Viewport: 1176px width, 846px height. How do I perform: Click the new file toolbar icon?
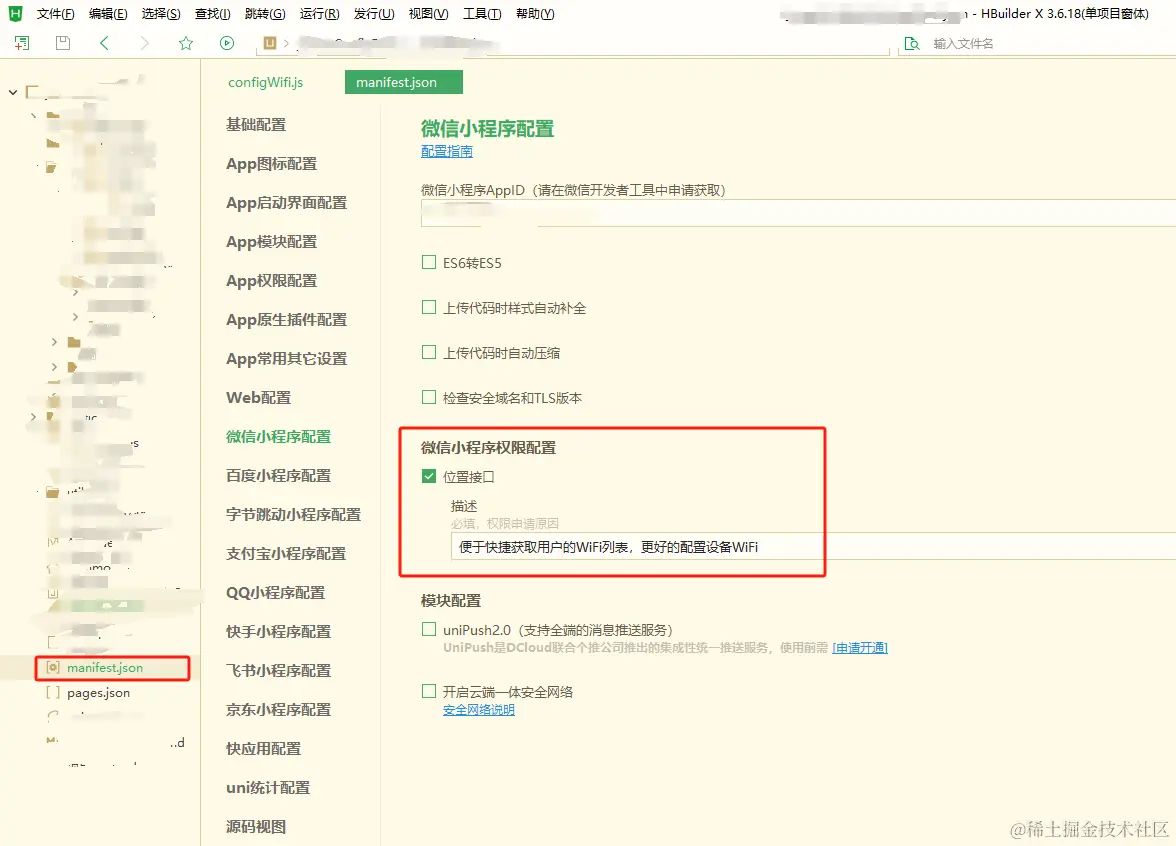(22, 44)
